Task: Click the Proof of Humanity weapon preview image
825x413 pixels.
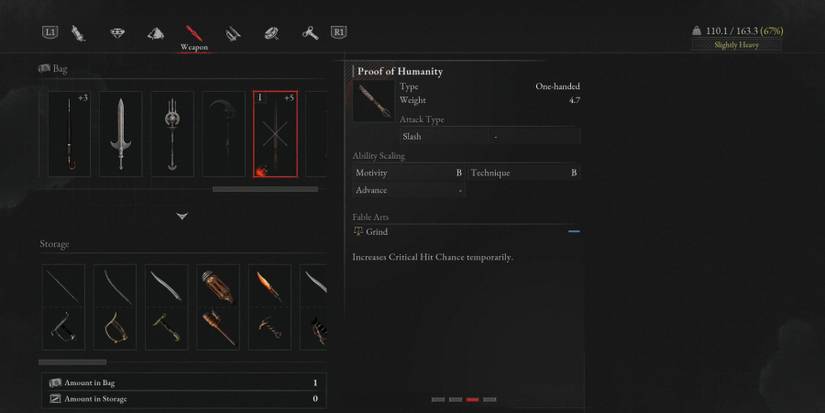Action: 374,101
